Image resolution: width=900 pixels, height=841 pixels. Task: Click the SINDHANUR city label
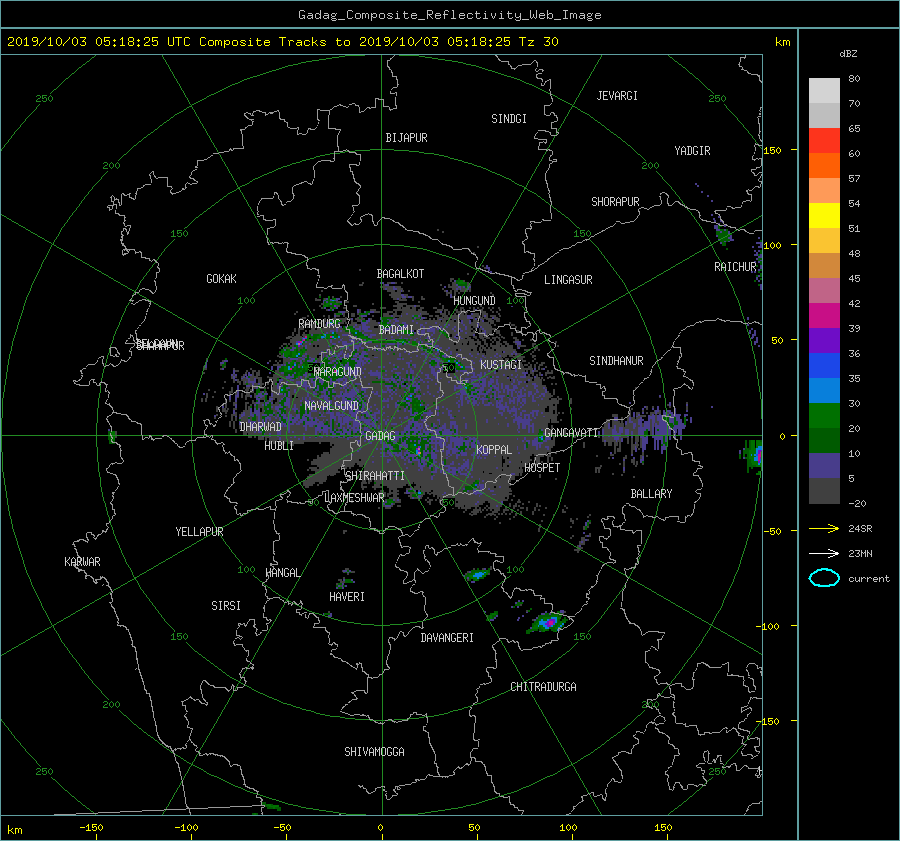616,361
